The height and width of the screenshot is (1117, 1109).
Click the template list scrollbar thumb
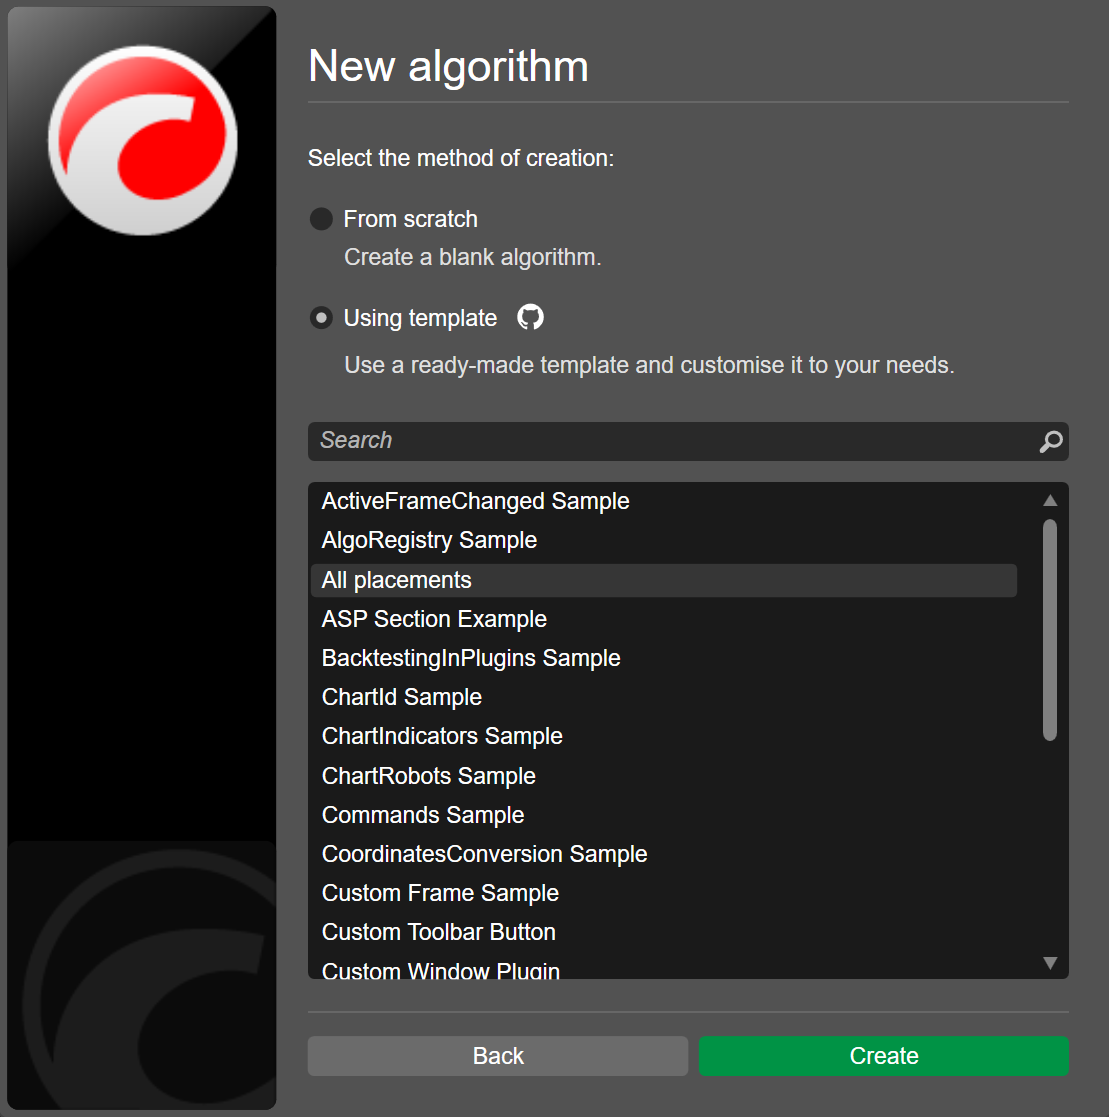point(1049,630)
